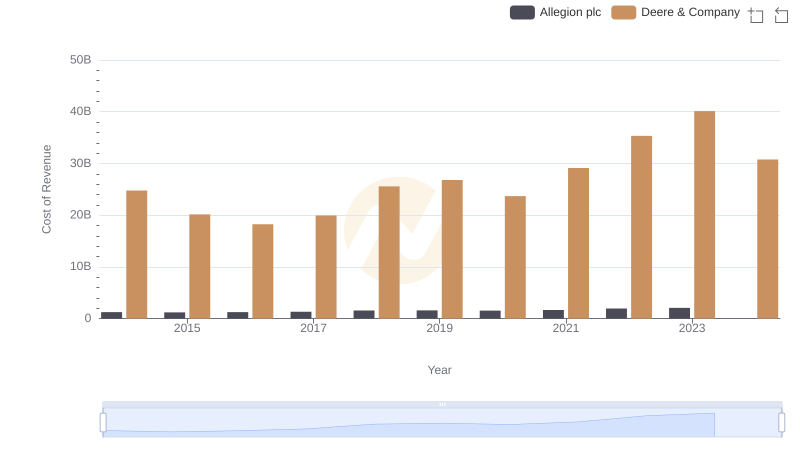
Task: Click the left handle of range slider
Action: (103, 422)
